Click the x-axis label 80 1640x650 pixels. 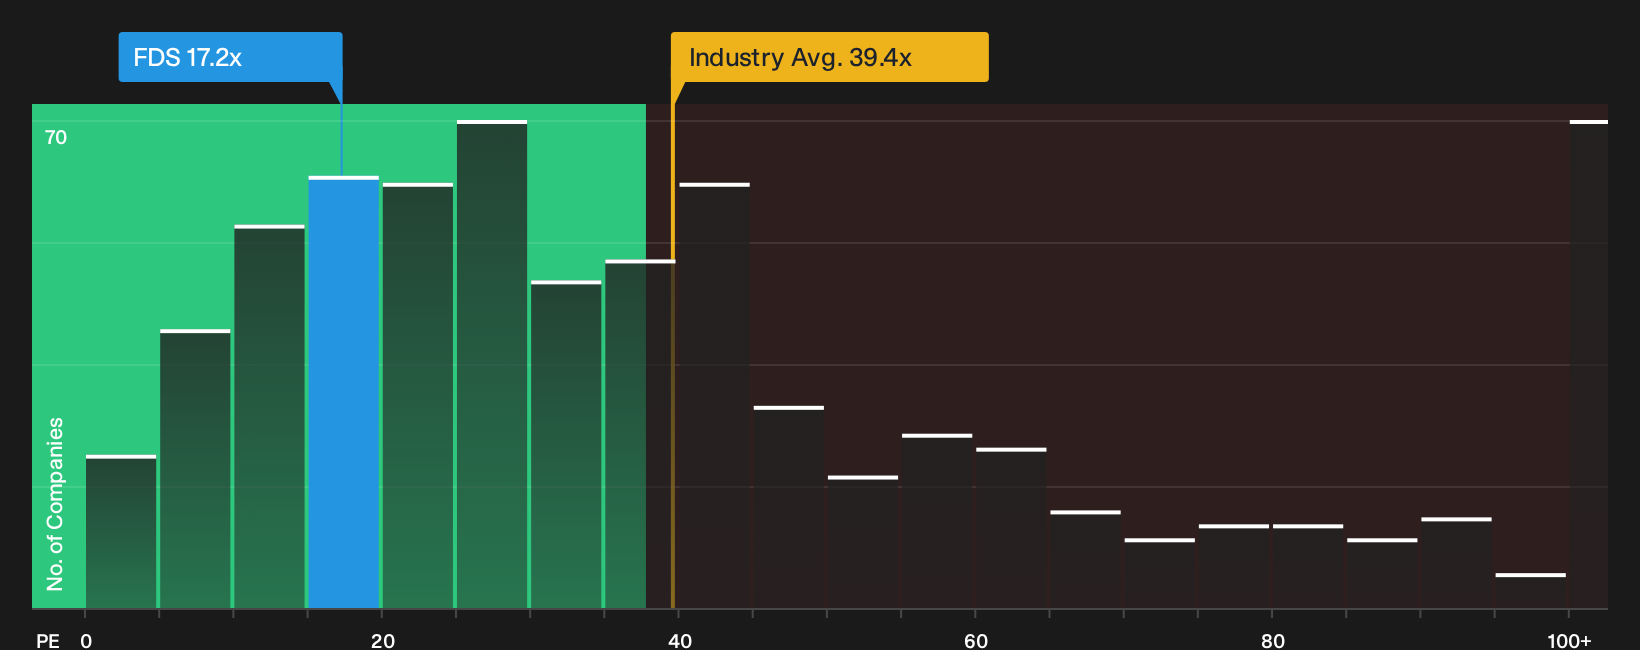(1273, 640)
